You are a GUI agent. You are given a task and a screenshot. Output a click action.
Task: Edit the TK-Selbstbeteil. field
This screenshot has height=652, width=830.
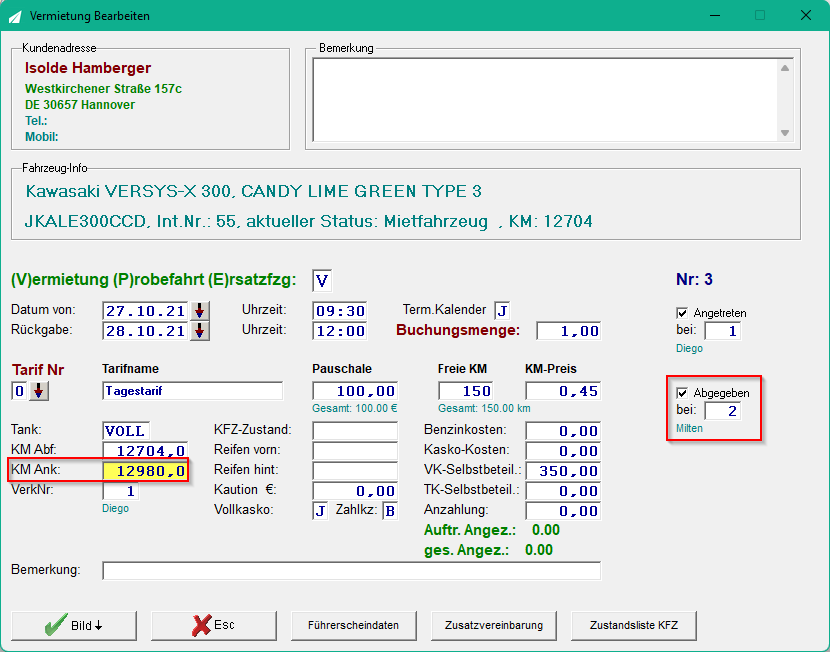pyautogui.click(x=563, y=491)
